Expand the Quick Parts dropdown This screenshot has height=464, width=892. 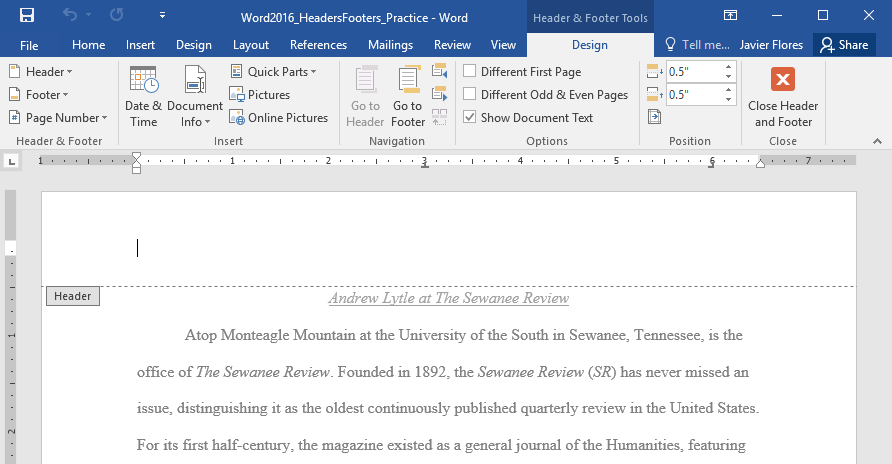[273, 72]
